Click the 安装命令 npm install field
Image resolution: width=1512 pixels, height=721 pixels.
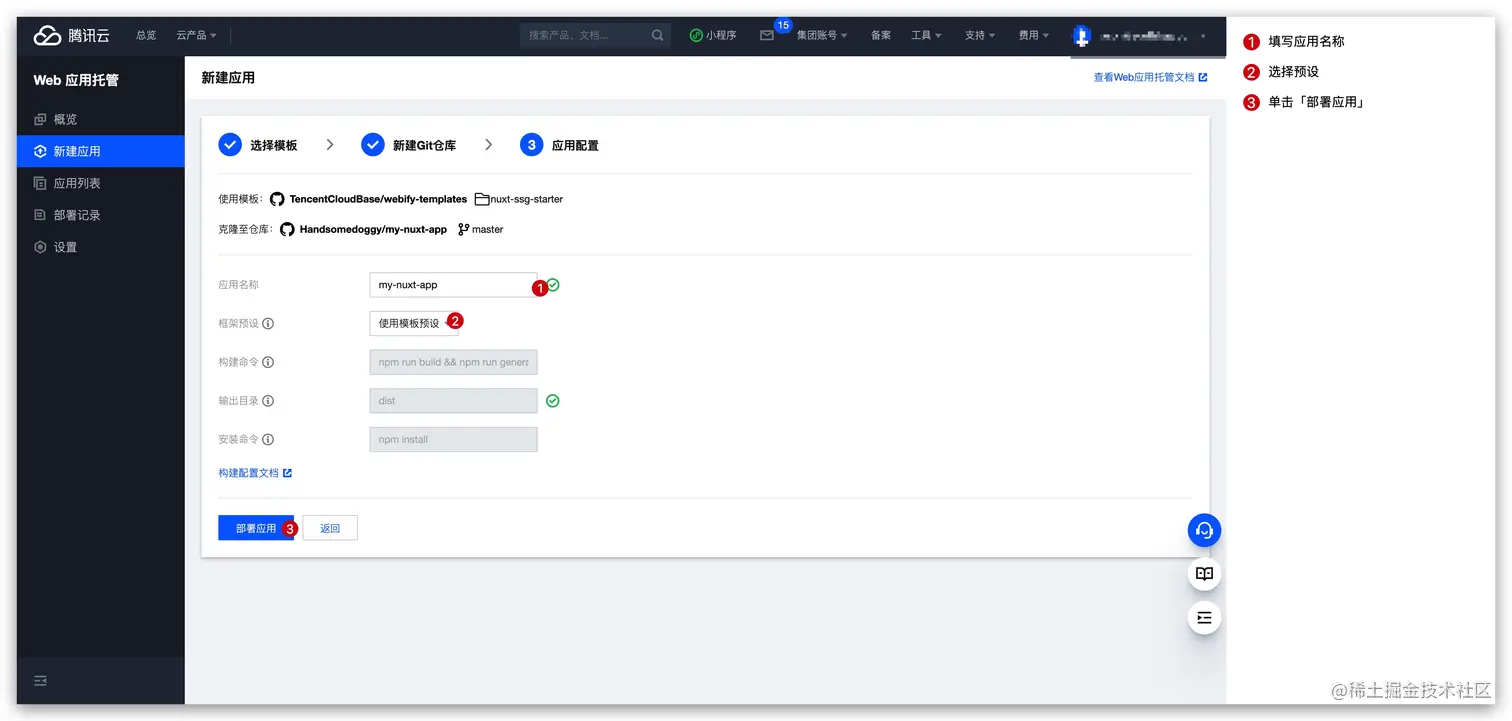(x=453, y=440)
